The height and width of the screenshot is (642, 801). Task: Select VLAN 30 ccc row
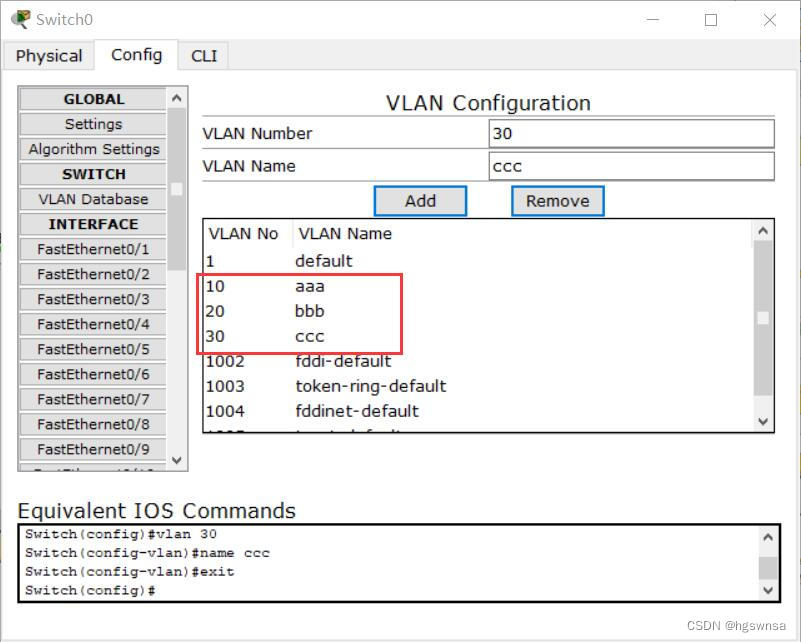pyautogui.click(x=478, y=336)
